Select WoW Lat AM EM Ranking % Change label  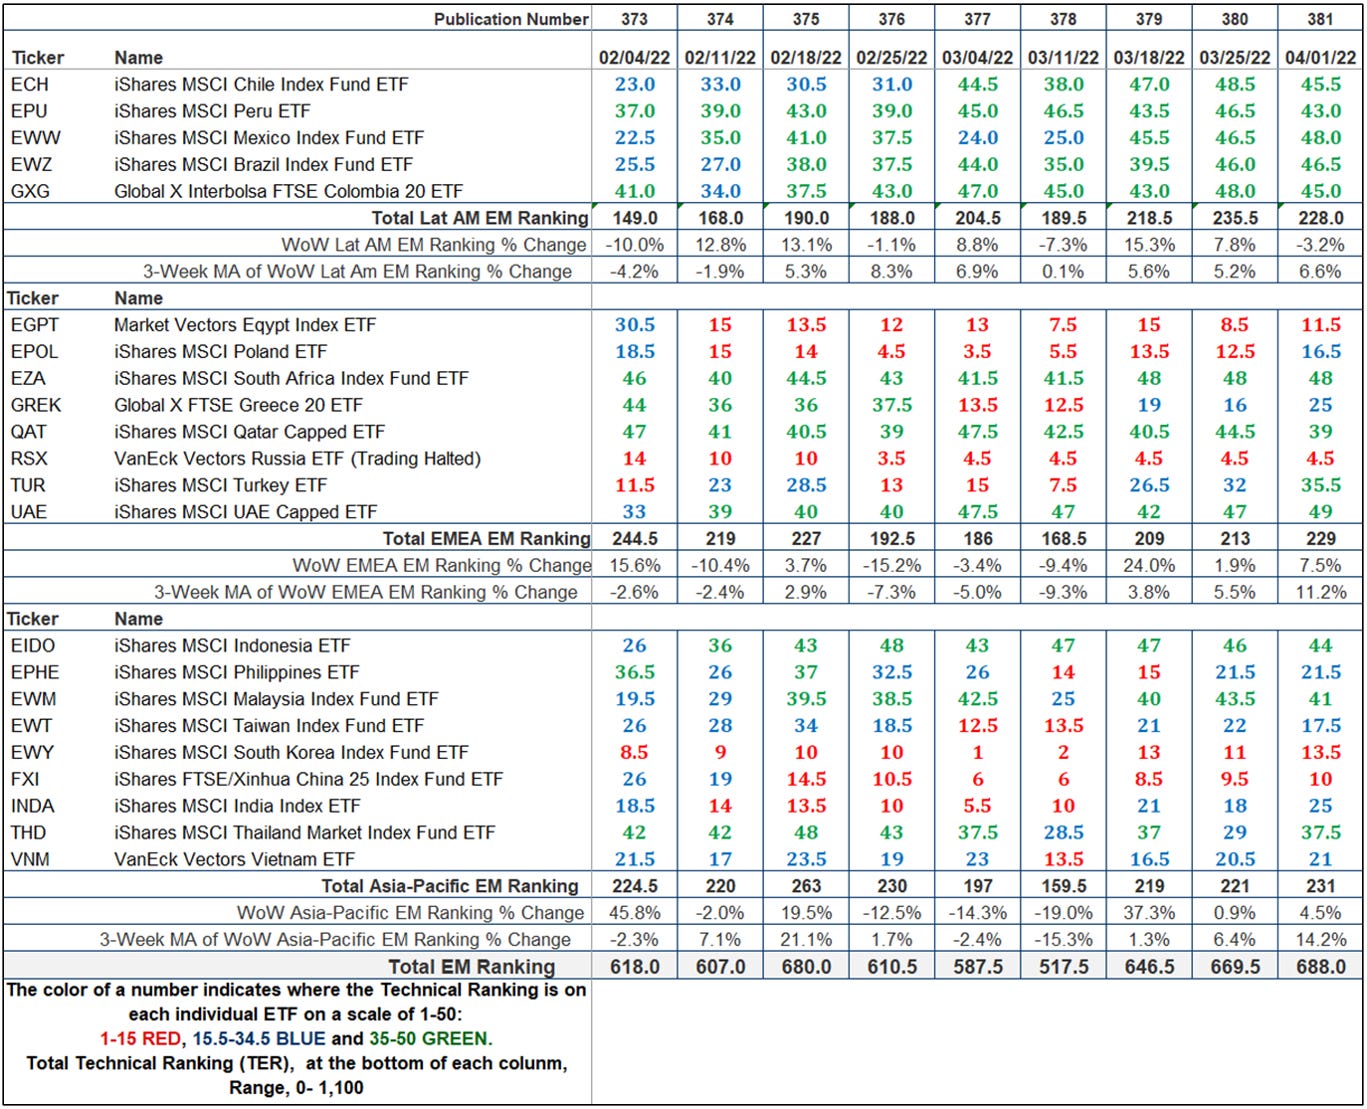(x=433, y=245)
